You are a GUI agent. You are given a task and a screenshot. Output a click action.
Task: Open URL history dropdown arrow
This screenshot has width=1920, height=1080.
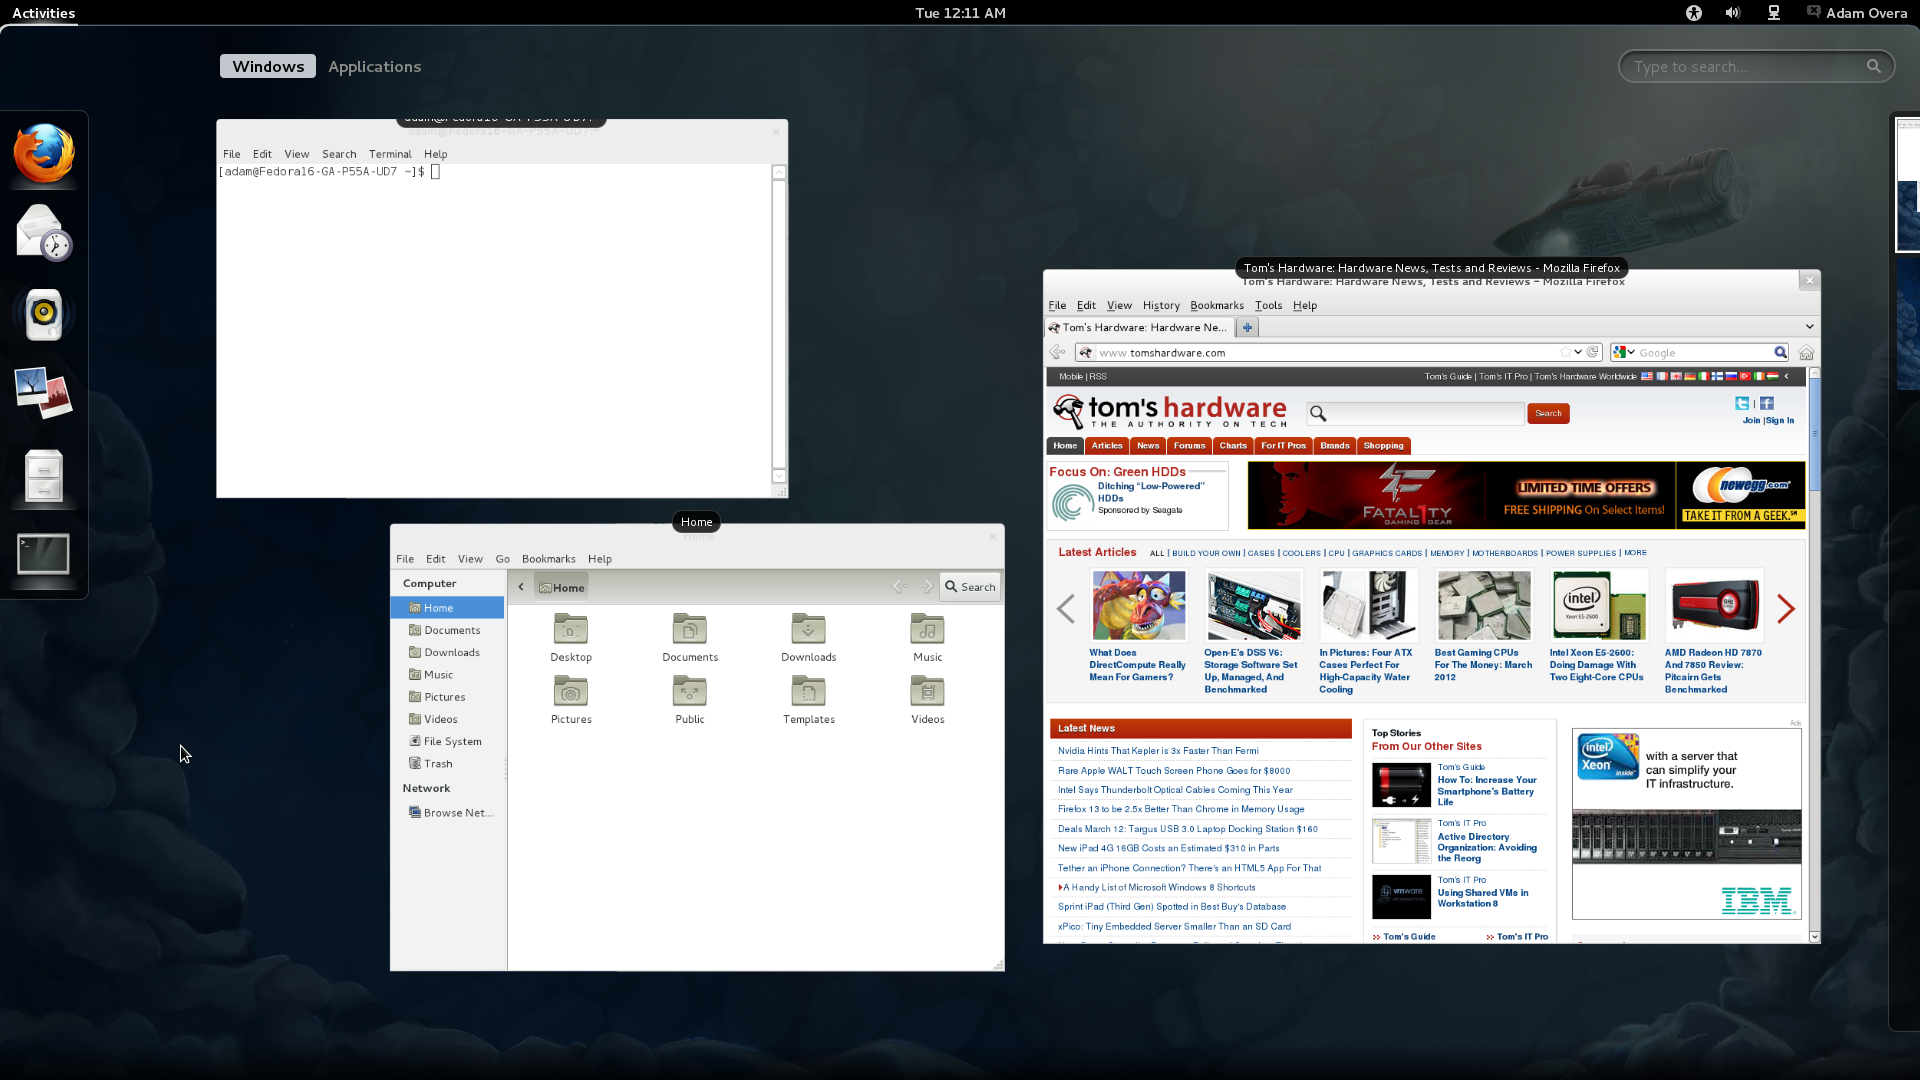coord(1578,352)
